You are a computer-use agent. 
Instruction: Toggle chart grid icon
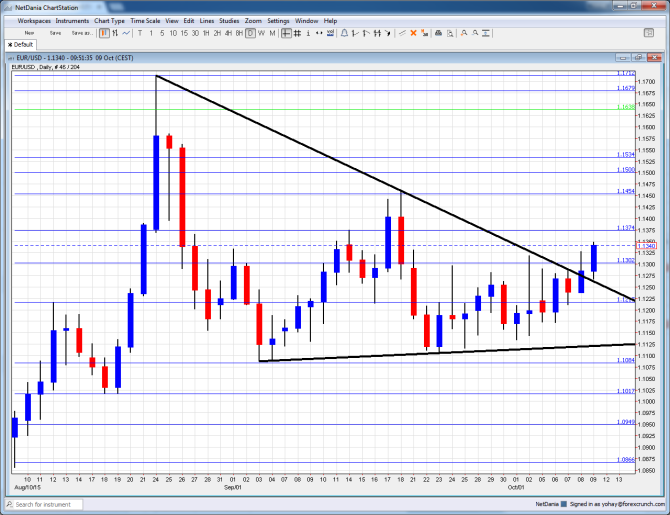point(297,33)
